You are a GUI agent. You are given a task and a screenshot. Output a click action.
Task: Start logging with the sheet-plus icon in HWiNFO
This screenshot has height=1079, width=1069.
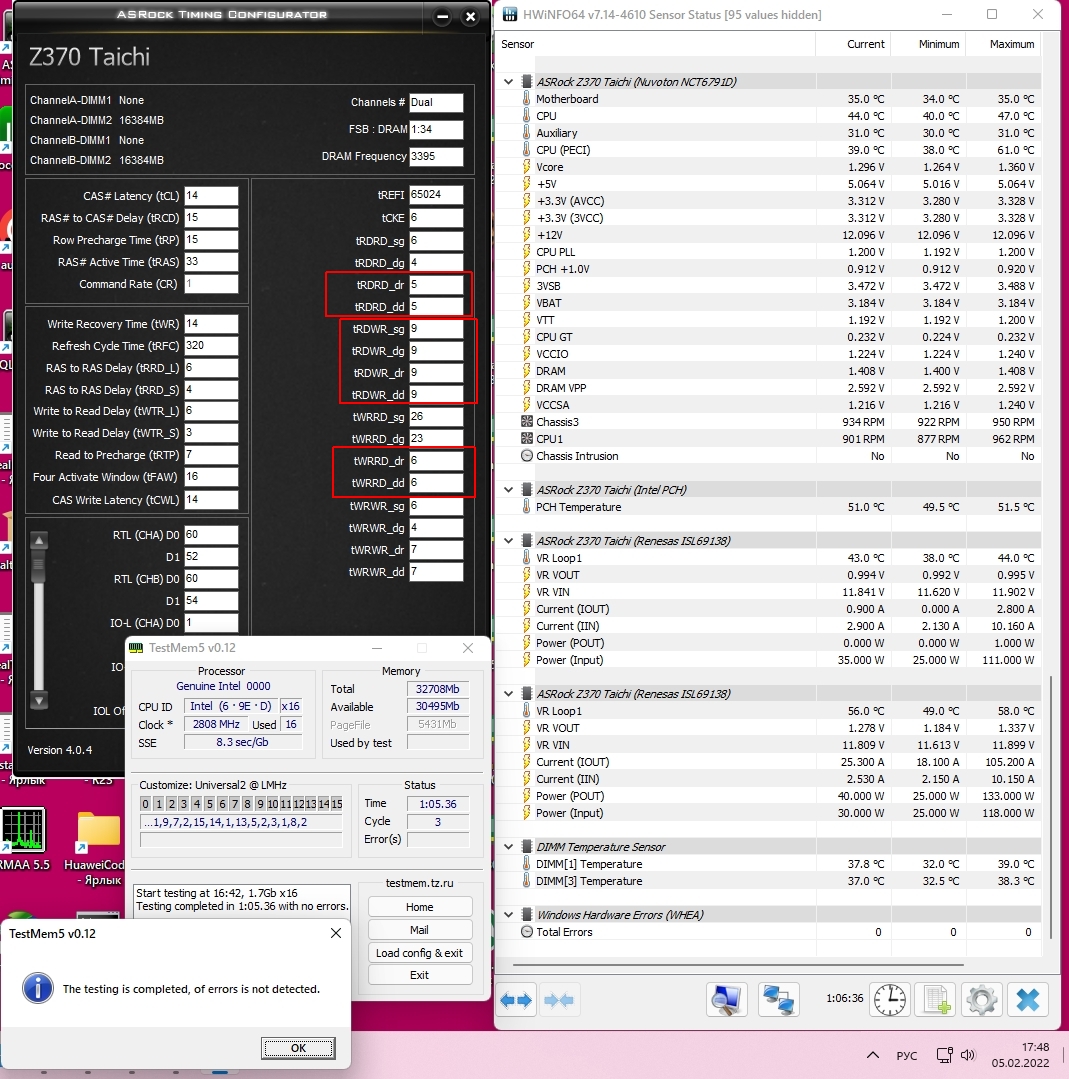(937, 1000)
